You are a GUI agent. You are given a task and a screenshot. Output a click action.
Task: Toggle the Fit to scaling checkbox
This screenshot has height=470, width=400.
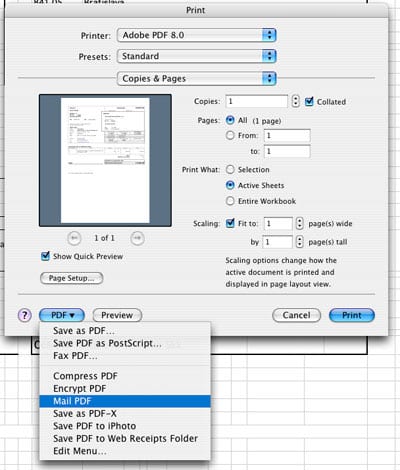click(230, 223)
